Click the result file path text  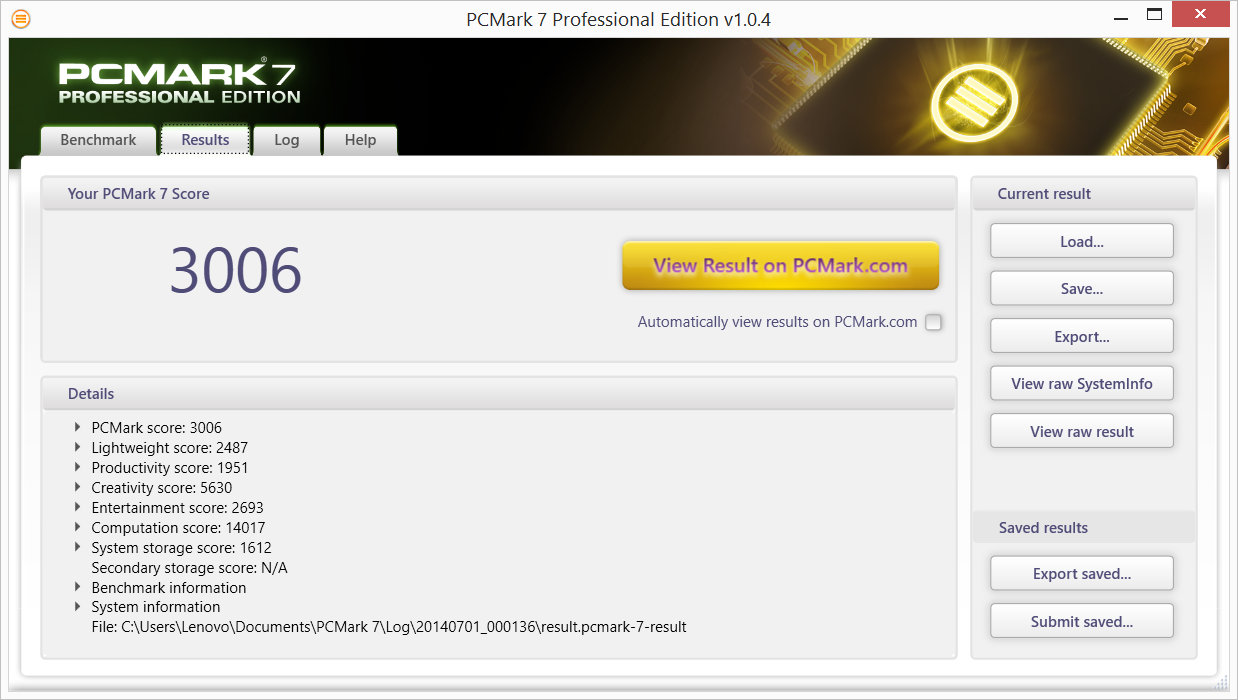point(389,627)
